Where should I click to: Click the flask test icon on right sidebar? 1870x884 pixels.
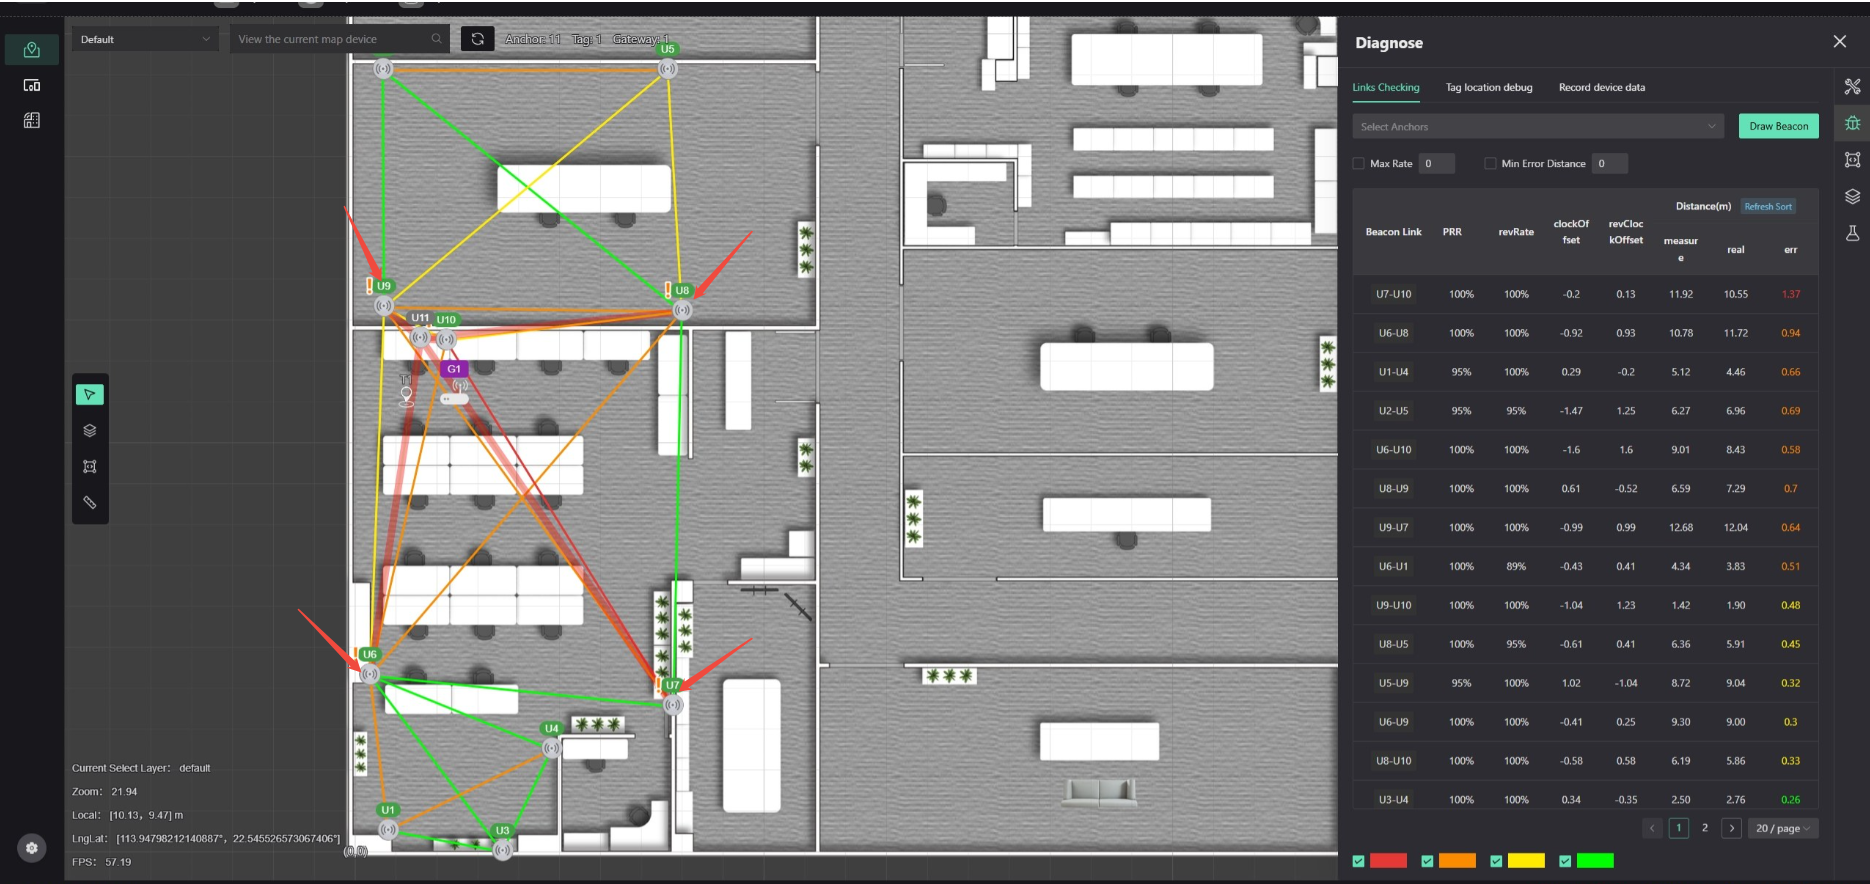coord(1852,233)
